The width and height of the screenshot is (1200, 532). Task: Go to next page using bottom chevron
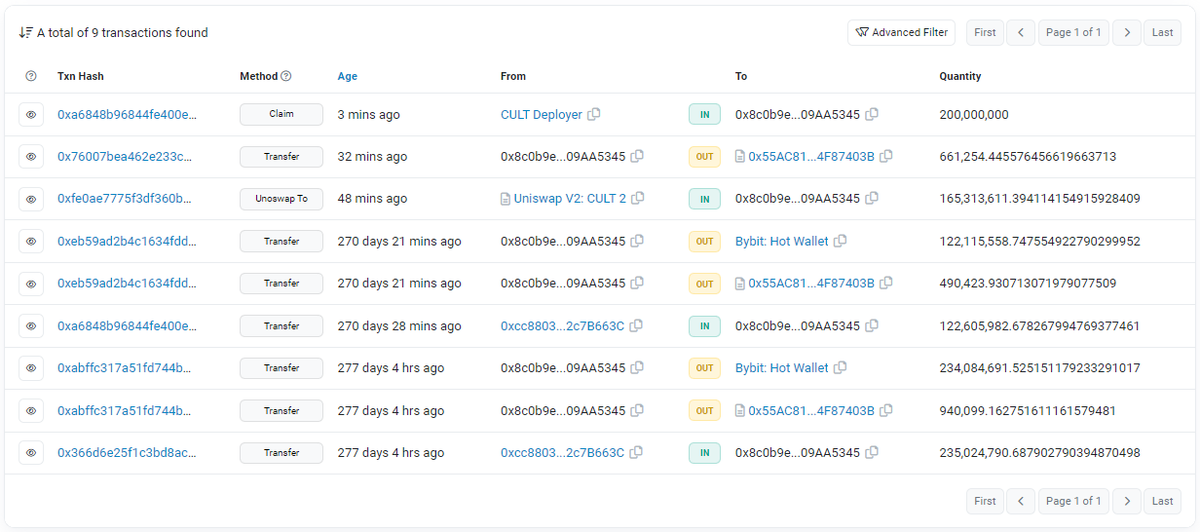tap(1127, 501)
